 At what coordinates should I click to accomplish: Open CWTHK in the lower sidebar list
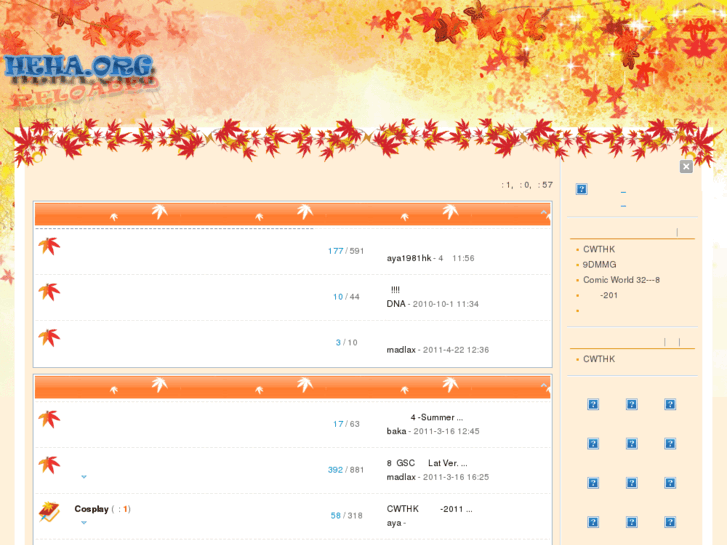599,359
